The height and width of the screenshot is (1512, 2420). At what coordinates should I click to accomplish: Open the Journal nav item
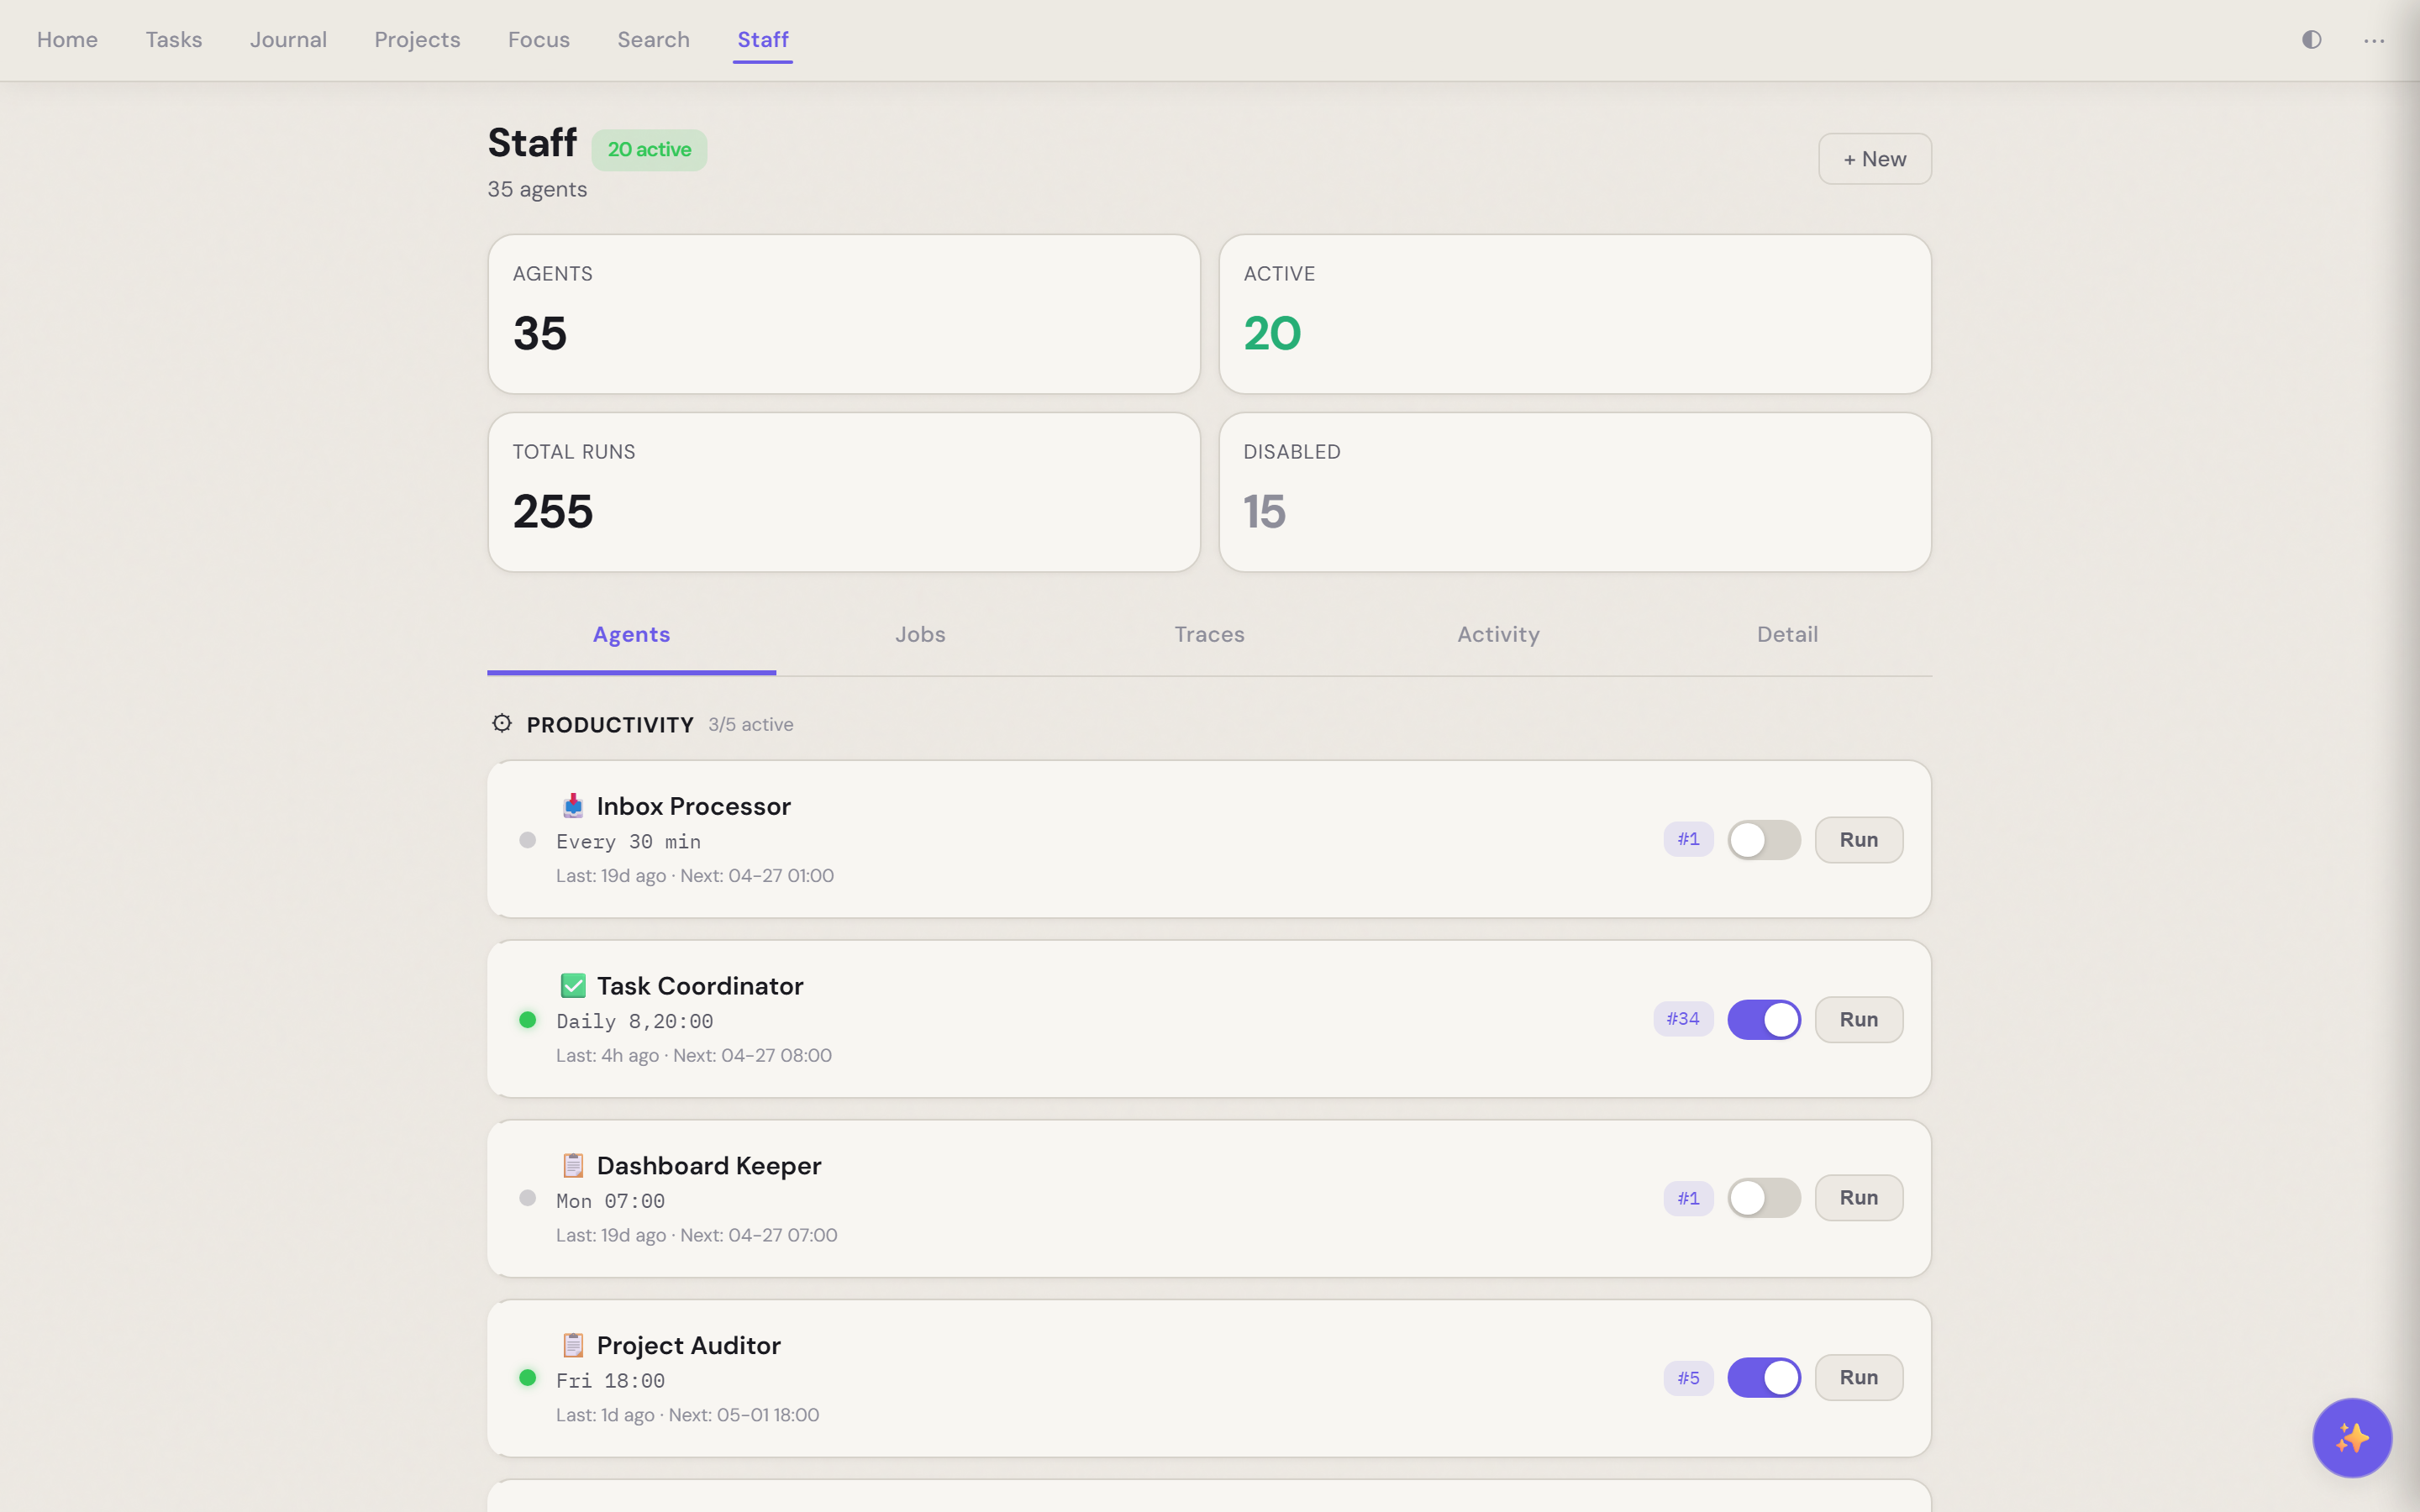(288, 40)
